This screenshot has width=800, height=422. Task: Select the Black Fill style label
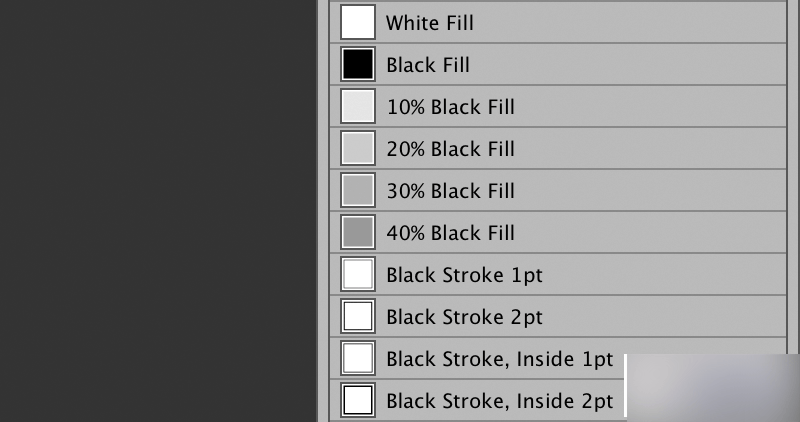[428, 65]
